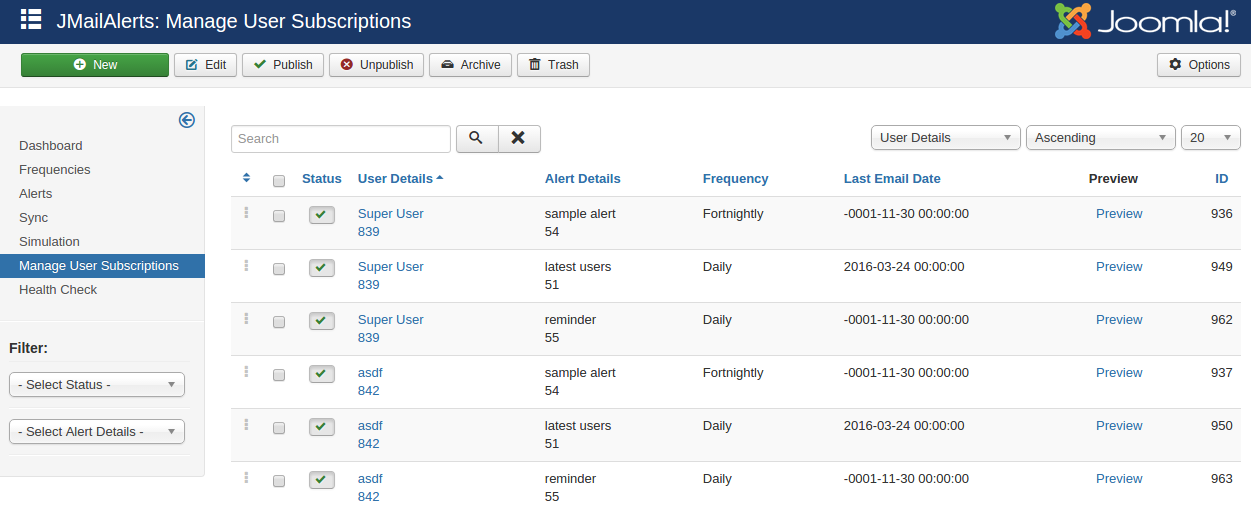Viewport: 1251px width, 514px height.
Task: Toggle published status for row ID 963
Action: (321, 480)
